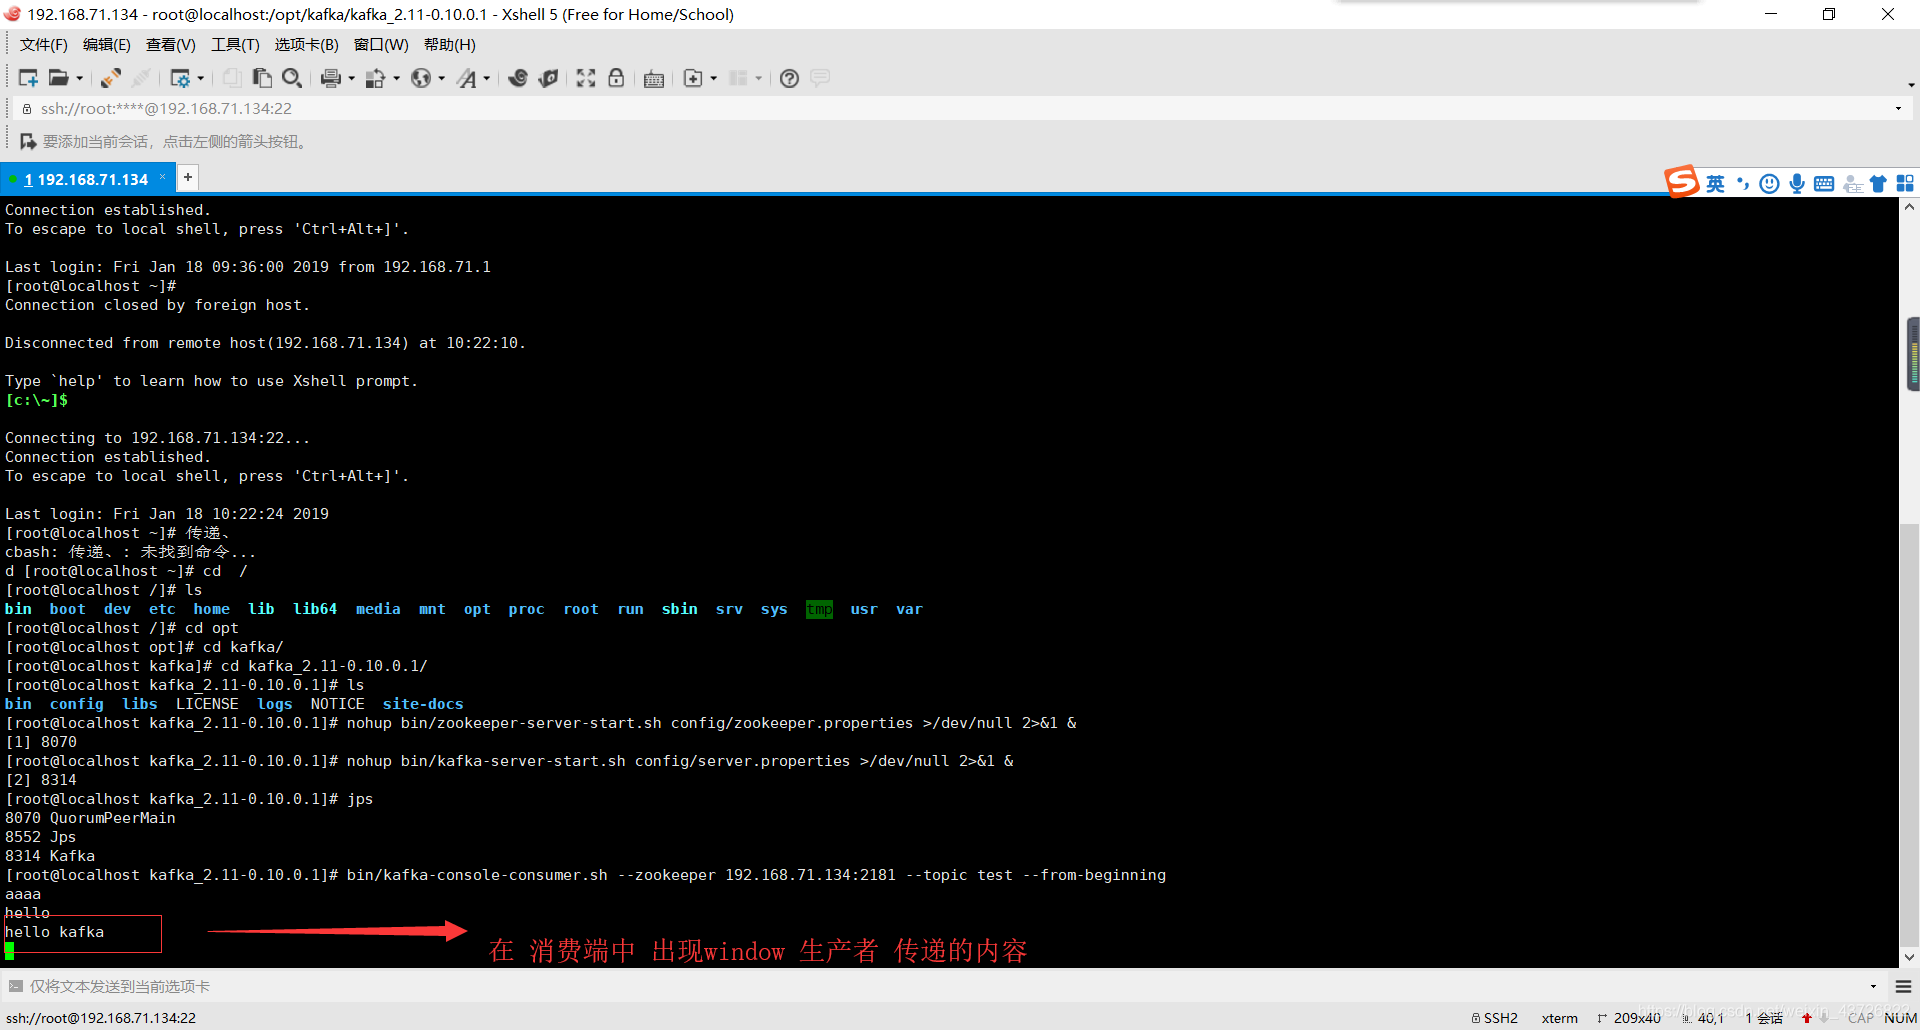The image size is (1920, 1030).
Task: Expand the properties dropdown arrow
Action: (x=201, y=78)
